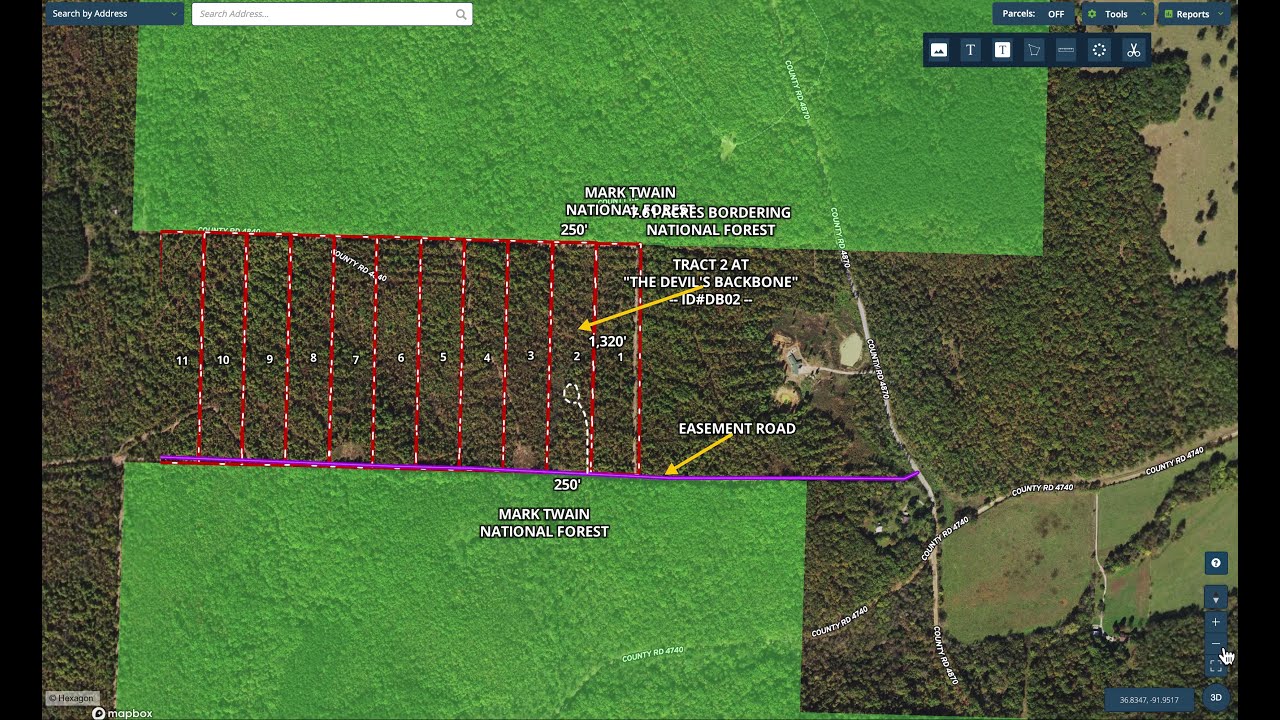1280x720 pixels.
Task: Zoom out with the minus button
Action: click(1216, 645)
